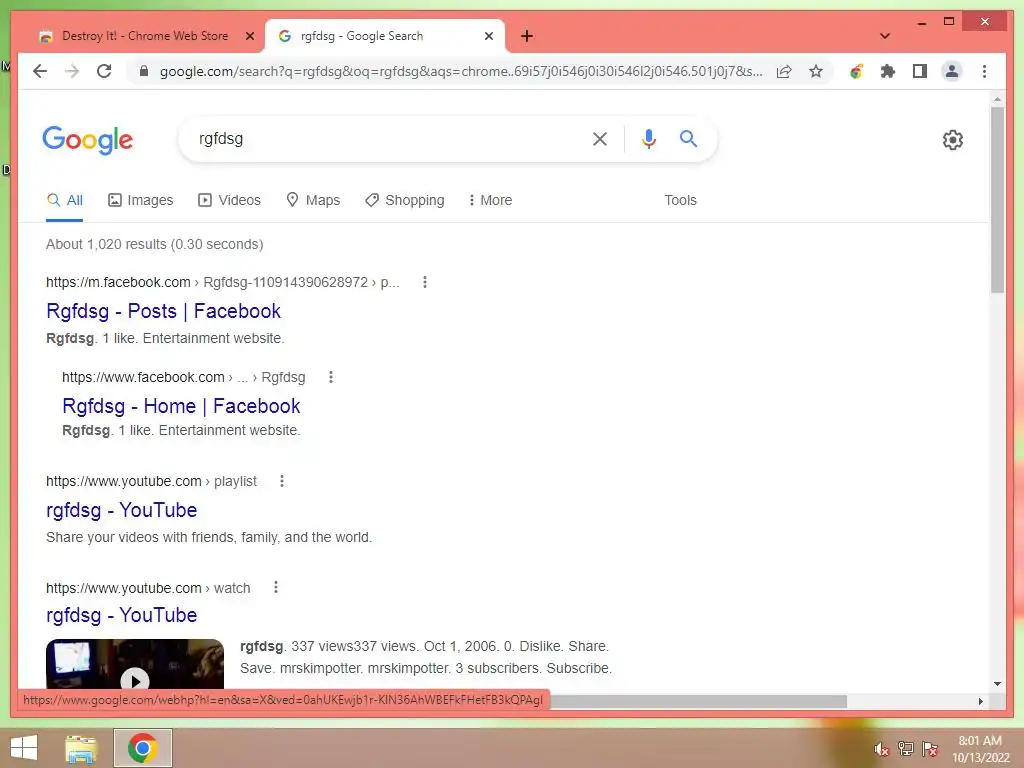Click the forward navigation arrow
This screenshot has width=1024, height=768.
(72, 71)
